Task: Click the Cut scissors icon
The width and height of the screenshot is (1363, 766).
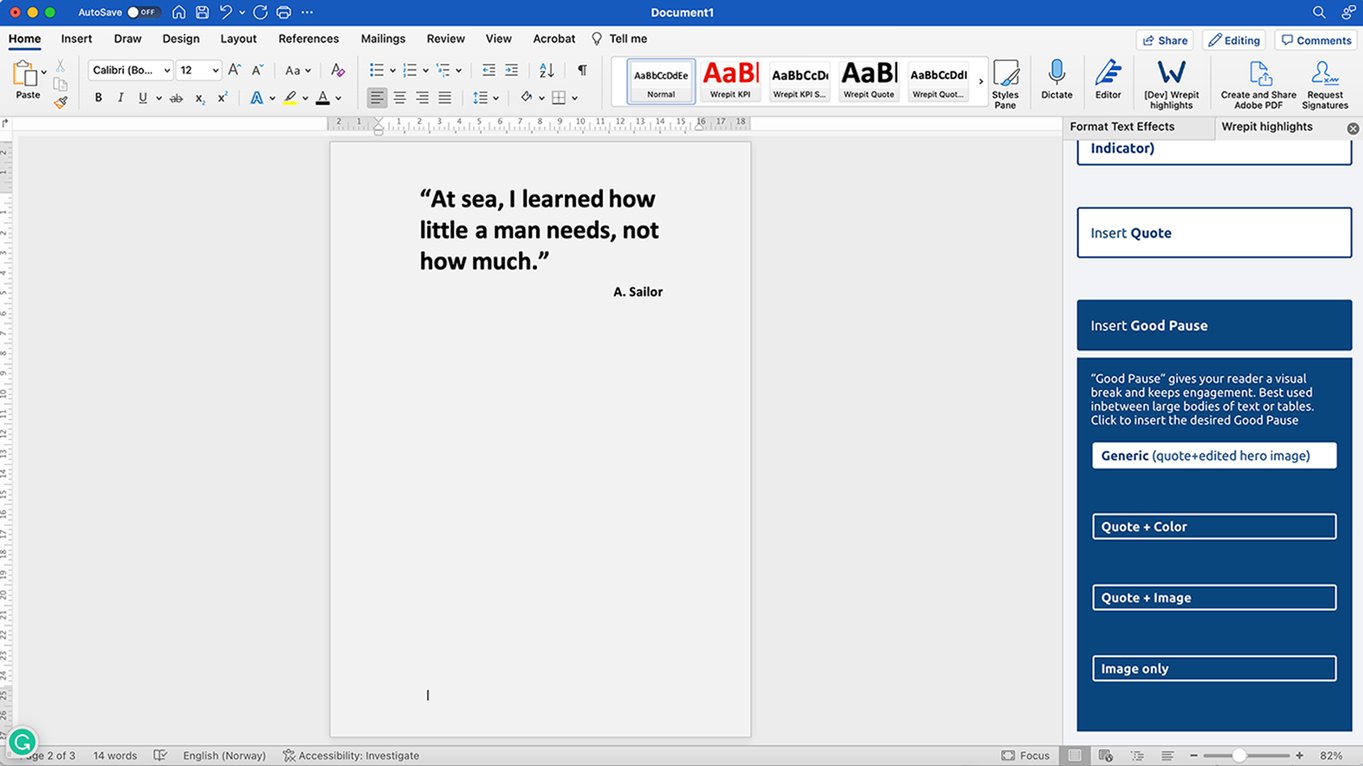Action: tap(60, 66)
